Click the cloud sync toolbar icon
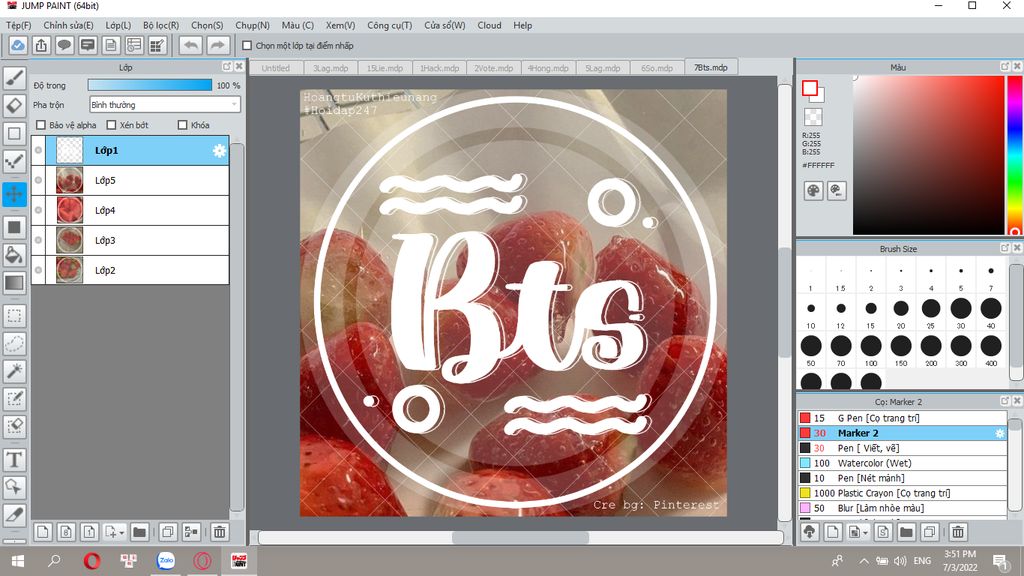The height and width of the screenshot is (576, 1024). tap(18, 46)
